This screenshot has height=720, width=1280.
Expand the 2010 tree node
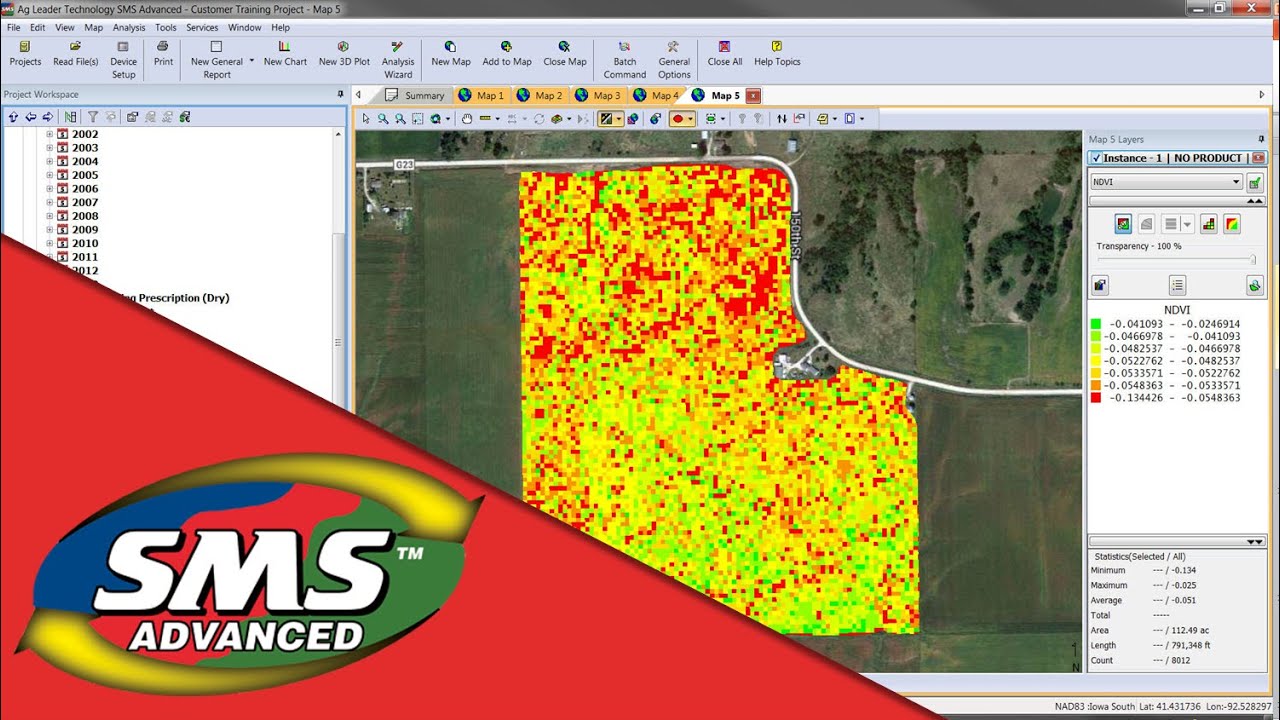click(x=50, y=243)
